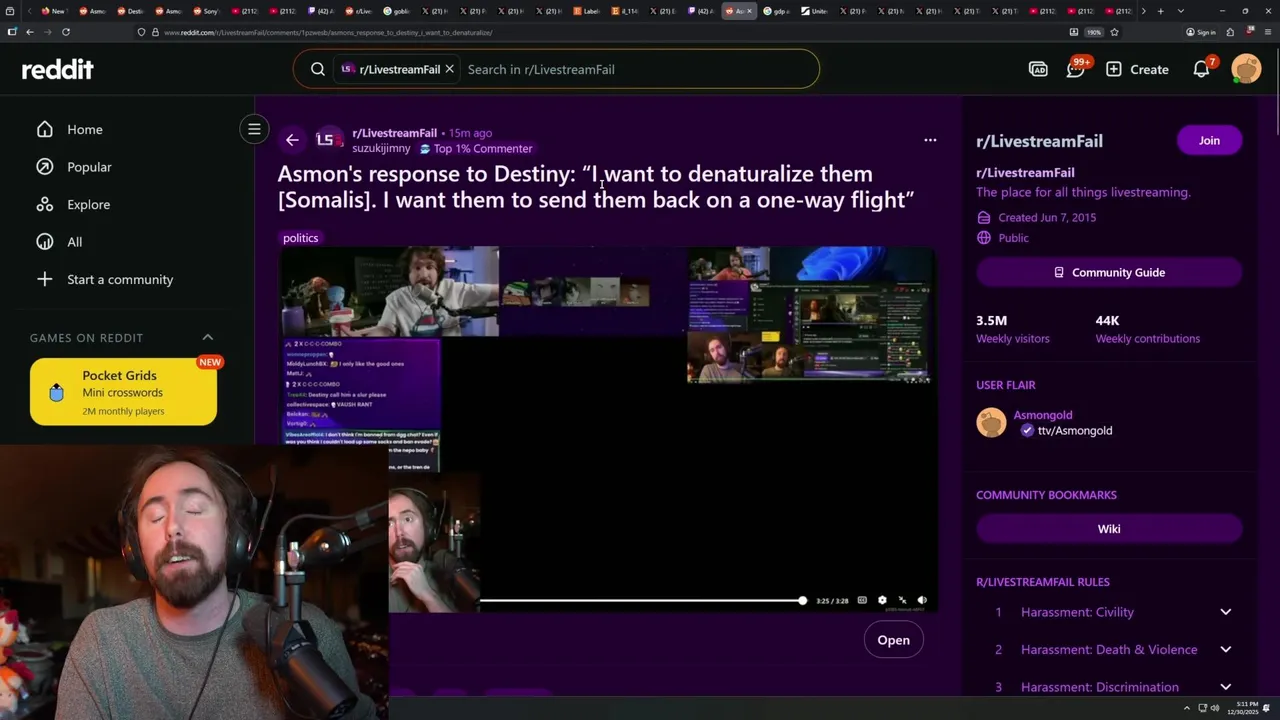Open the Wiki community bookmark
The image size is (1280, 720).
tap(1109, 529)
